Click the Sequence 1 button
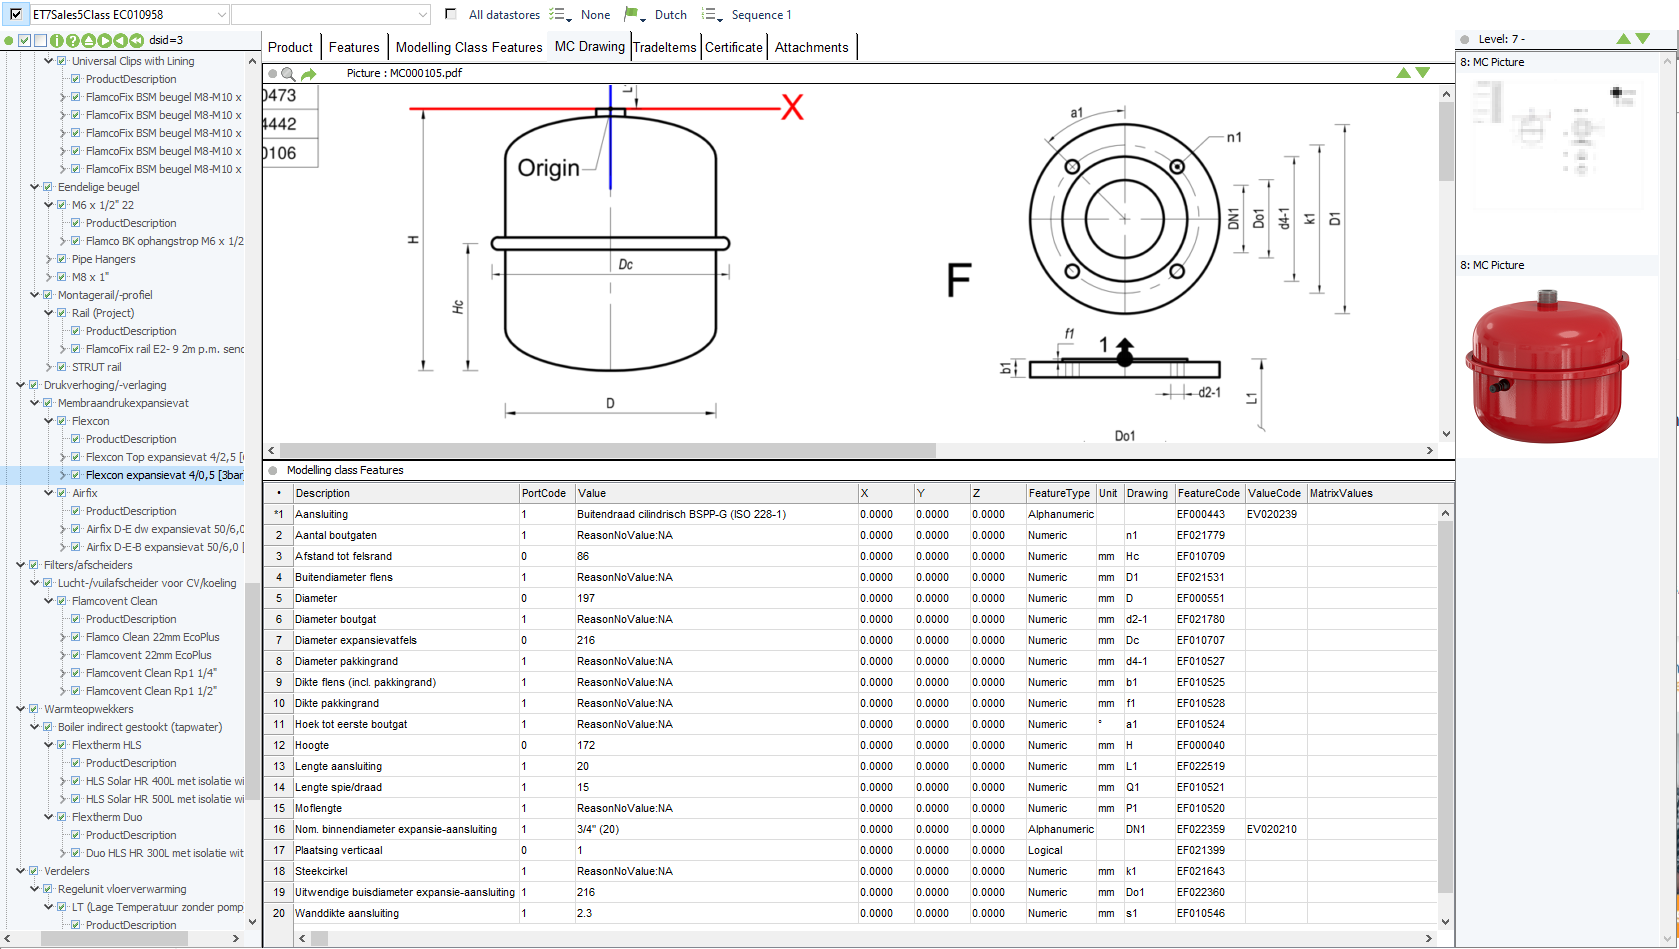 tap(760, 15)
